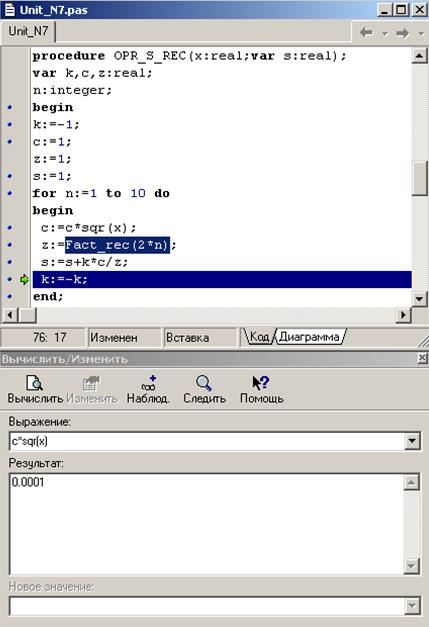Click the Изменить (Modify) icon button
The height and width of the screenshot is (627, 429).
pyautogui.click(x=92, y=388)
